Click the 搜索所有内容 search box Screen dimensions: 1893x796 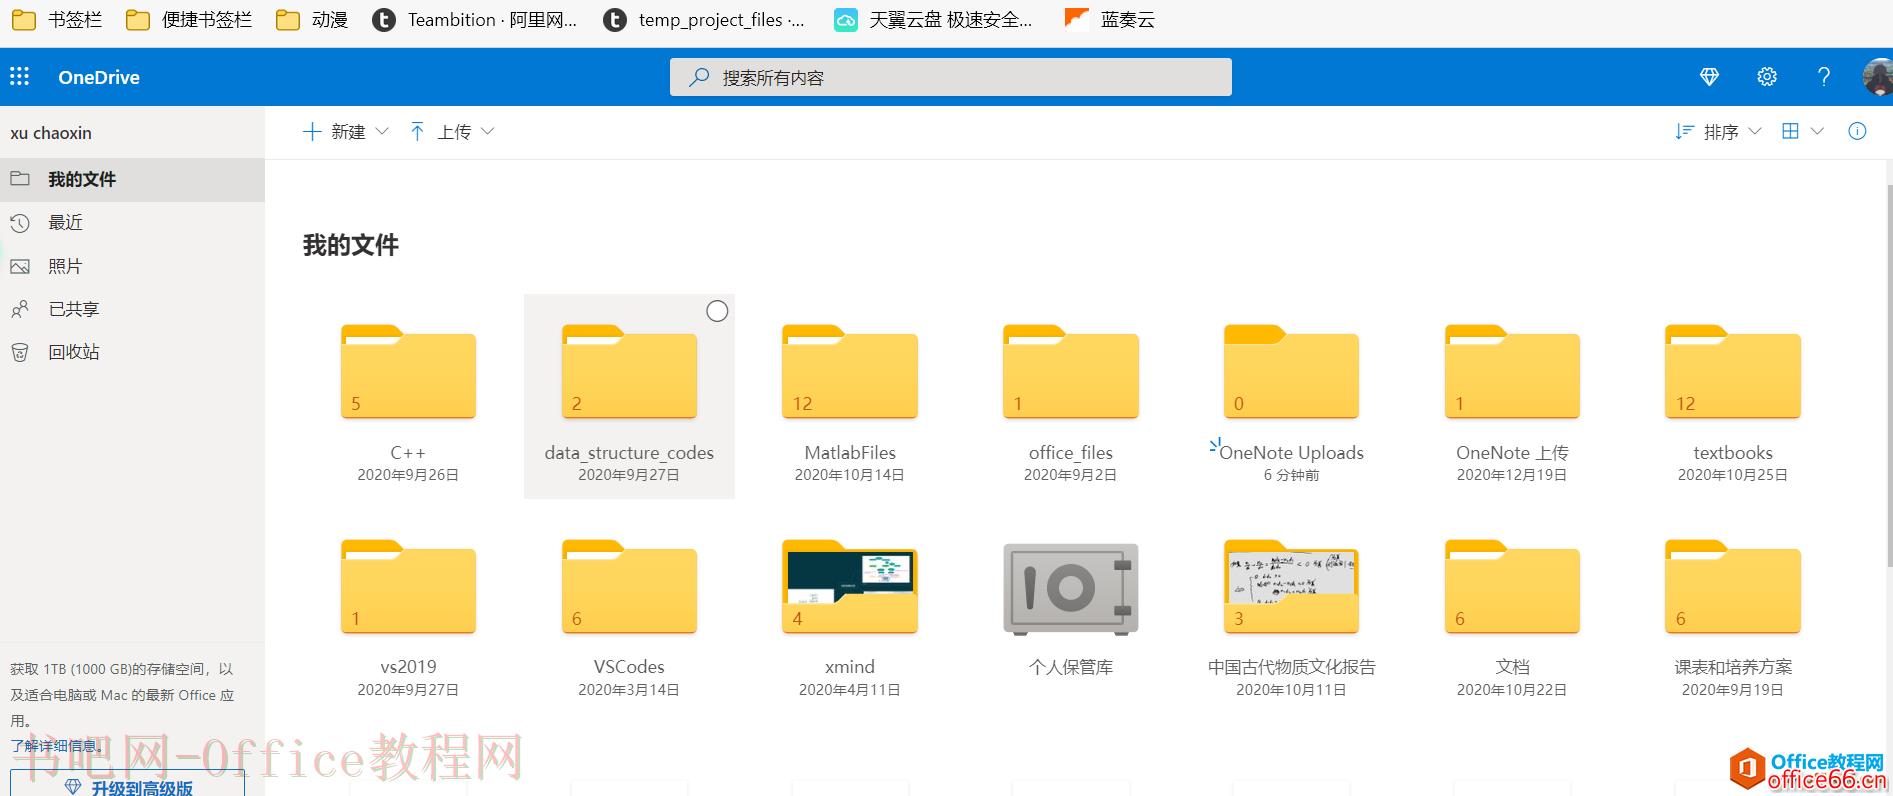950,77
